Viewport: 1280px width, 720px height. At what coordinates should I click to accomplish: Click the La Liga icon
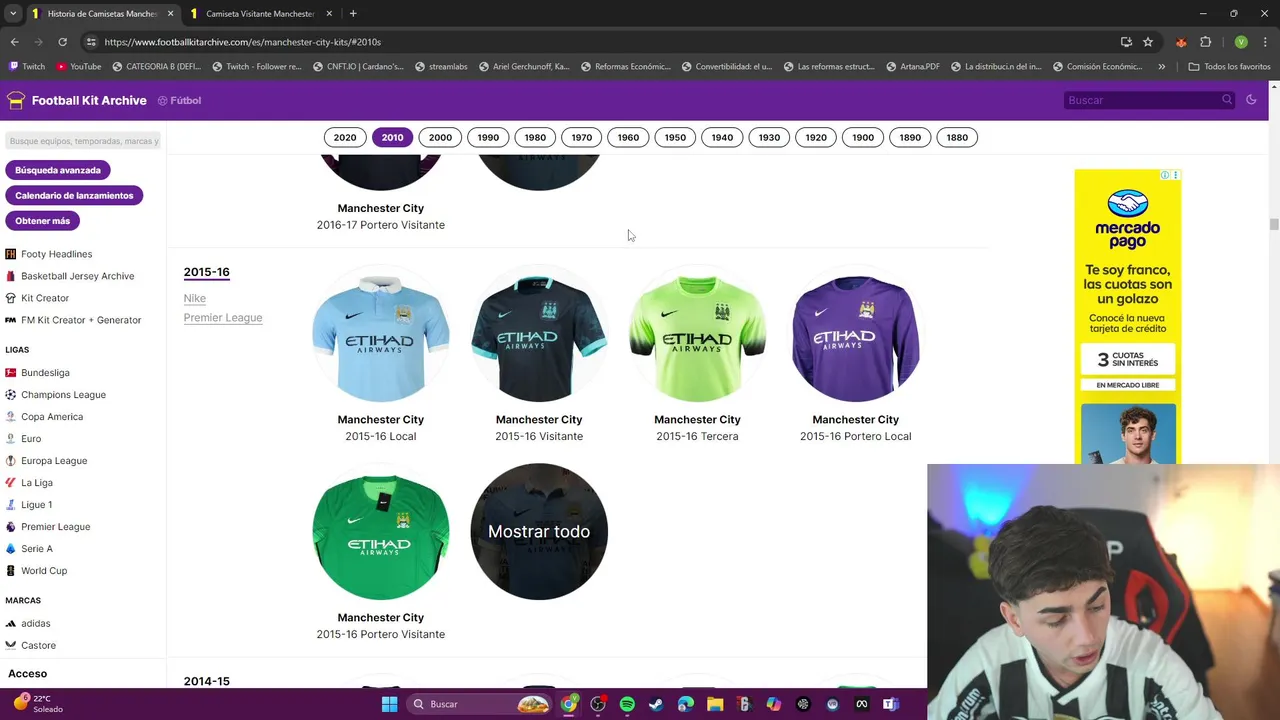pos(11,482)
